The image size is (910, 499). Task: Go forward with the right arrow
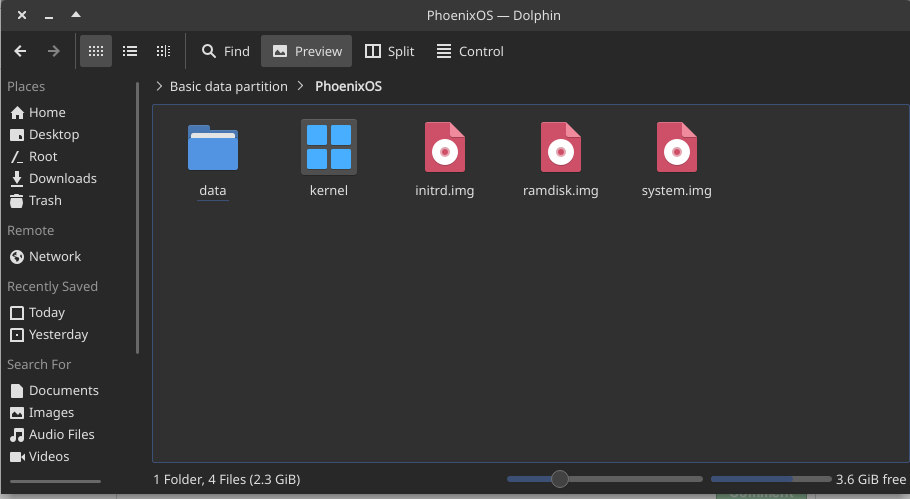[53, 51]
